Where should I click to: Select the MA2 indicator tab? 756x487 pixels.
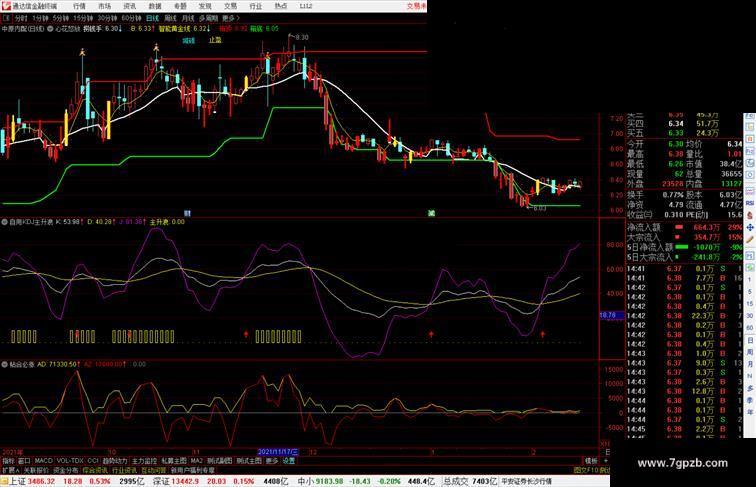click(x=197, y=461)
